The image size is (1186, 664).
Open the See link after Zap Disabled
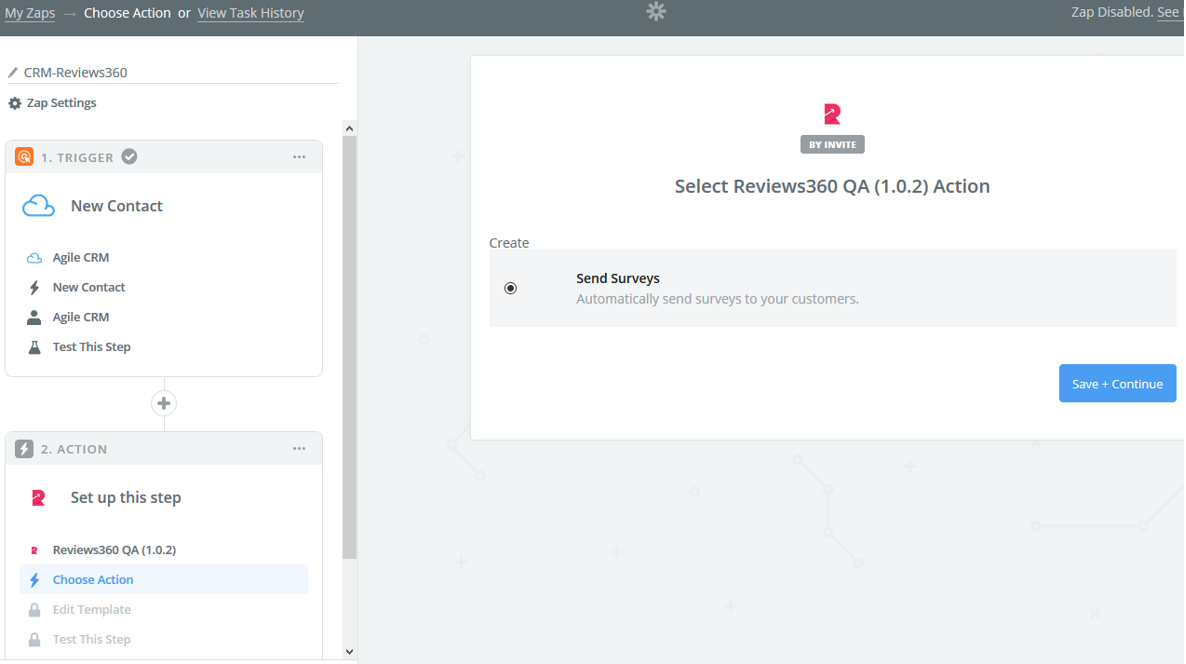coord(1168,12)
